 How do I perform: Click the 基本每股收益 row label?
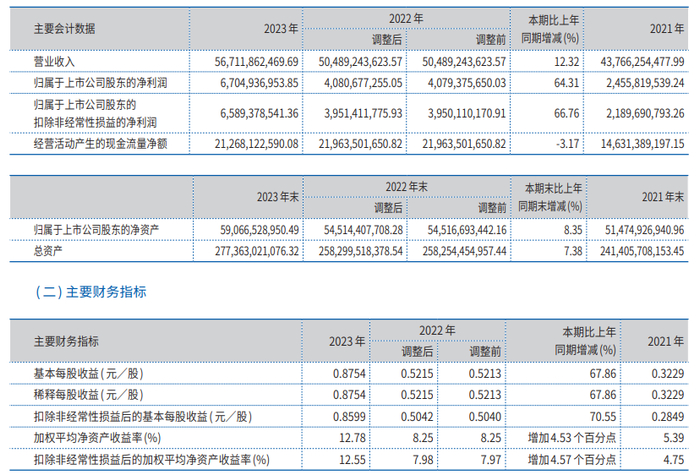(88, 374)
